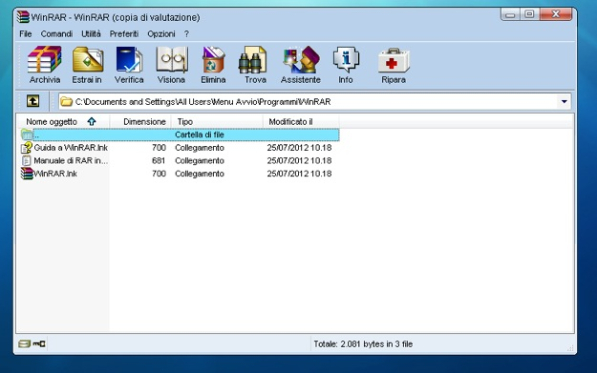This screenshot has width=597, height=373.
Task: Select the Guida a WinRAR.lnk file name
Action: (x=71, y=148)
